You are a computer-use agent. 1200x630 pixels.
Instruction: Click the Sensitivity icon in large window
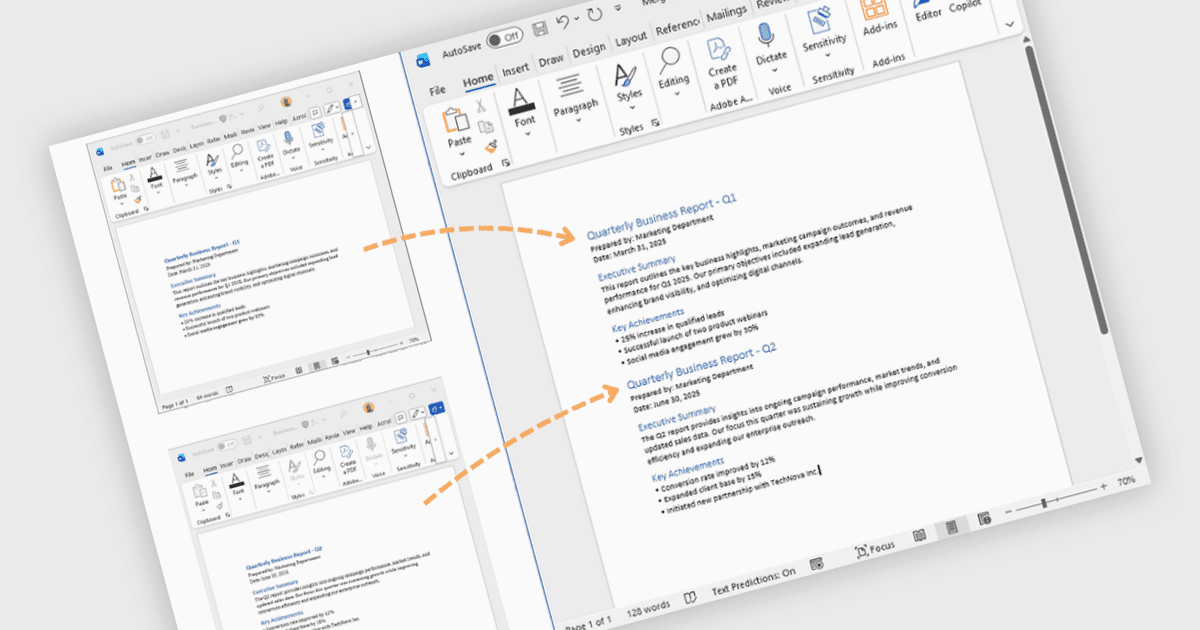(820, 19)
